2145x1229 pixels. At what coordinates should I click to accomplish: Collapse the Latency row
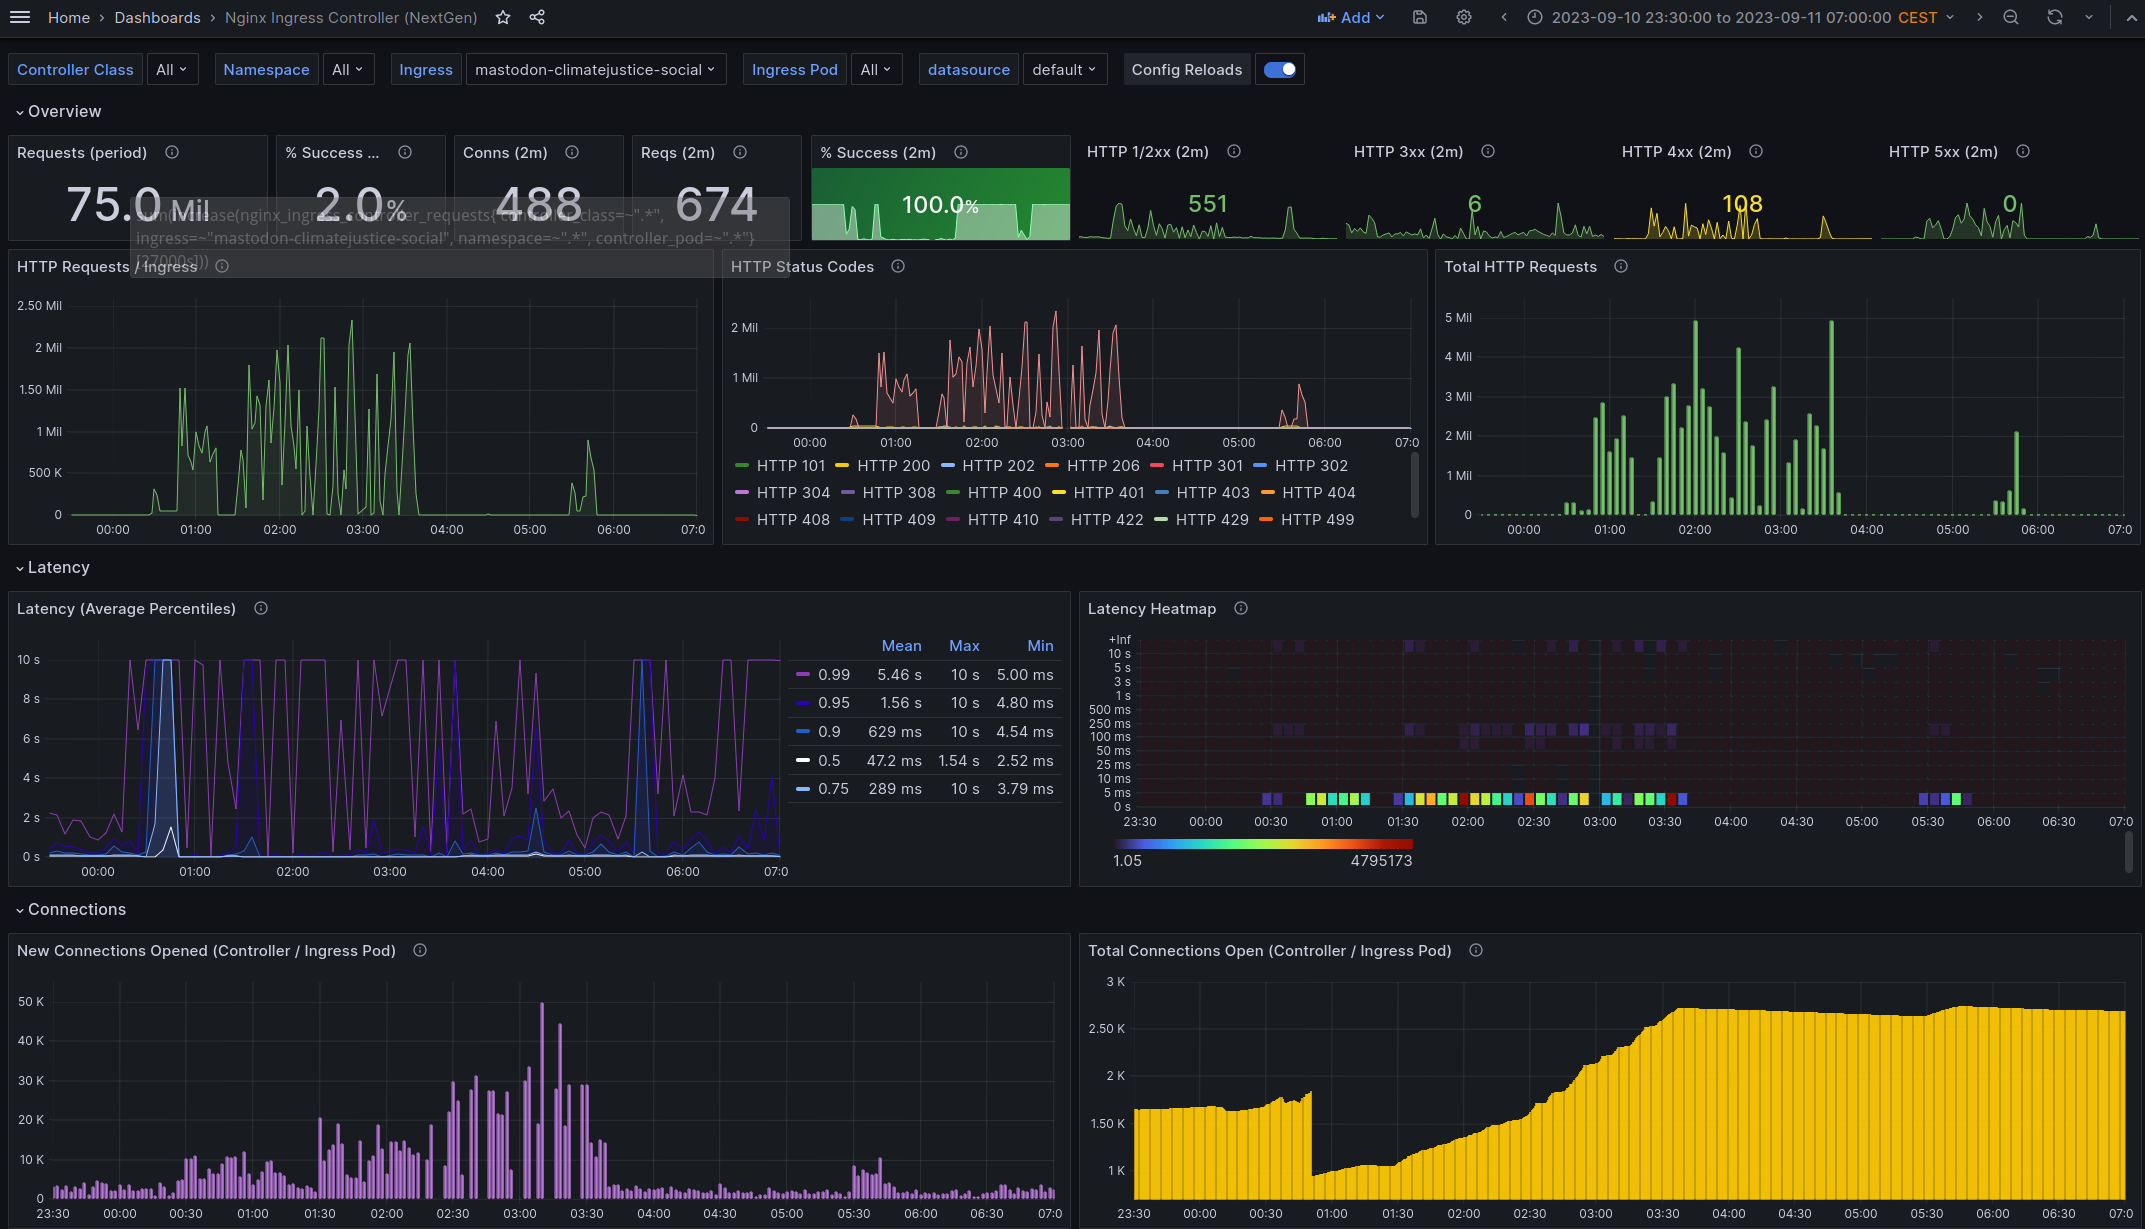pos(52,567)
